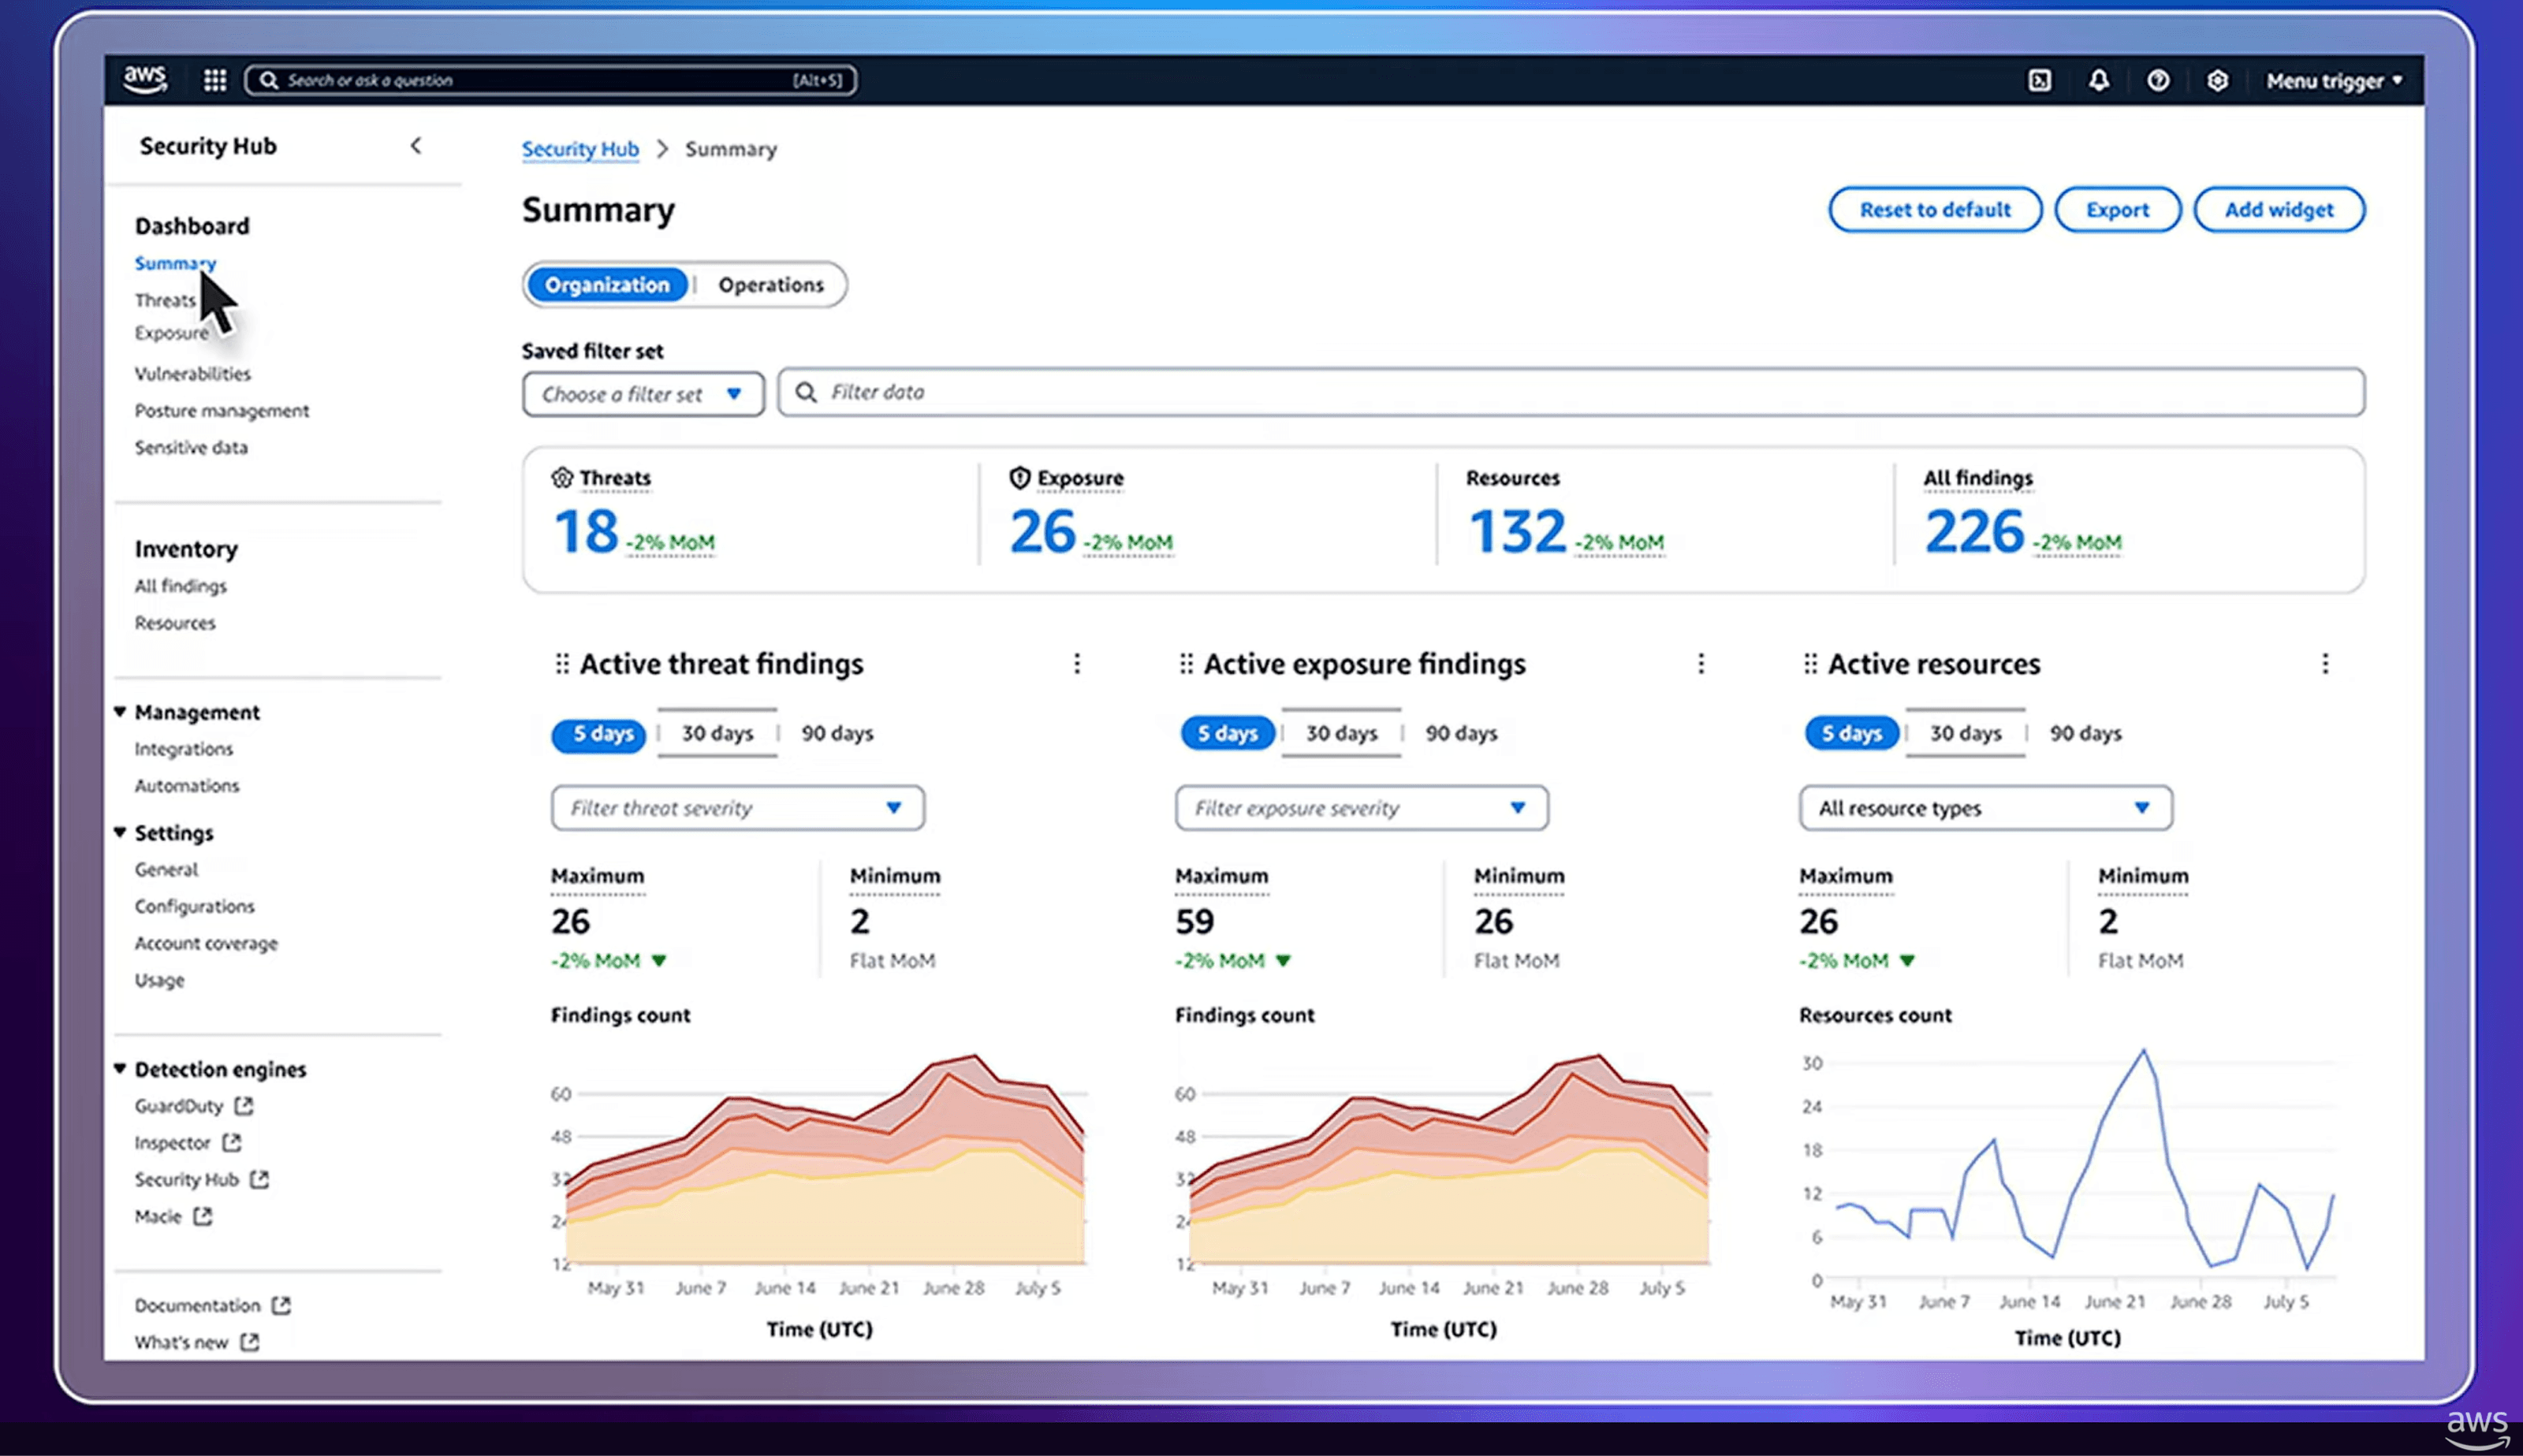Collapse the Settings section
The width and height of the screenshot is (2523, 1456).
pyautogui.click(x=120, y=832)
